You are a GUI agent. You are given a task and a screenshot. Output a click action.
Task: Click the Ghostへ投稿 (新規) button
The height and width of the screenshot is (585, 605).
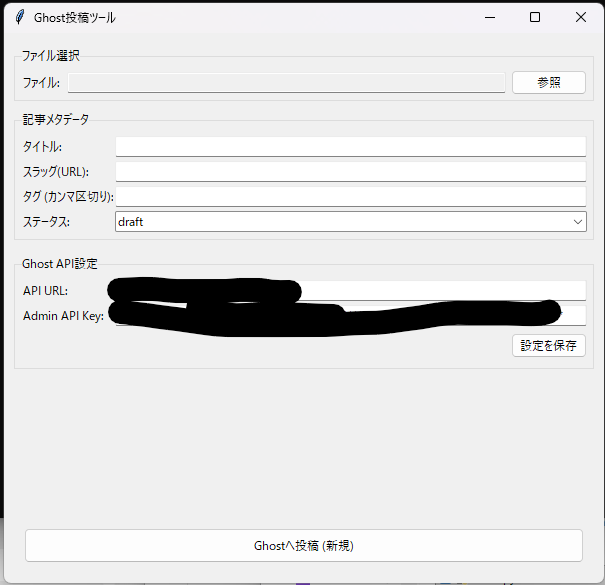click(304, 545)
